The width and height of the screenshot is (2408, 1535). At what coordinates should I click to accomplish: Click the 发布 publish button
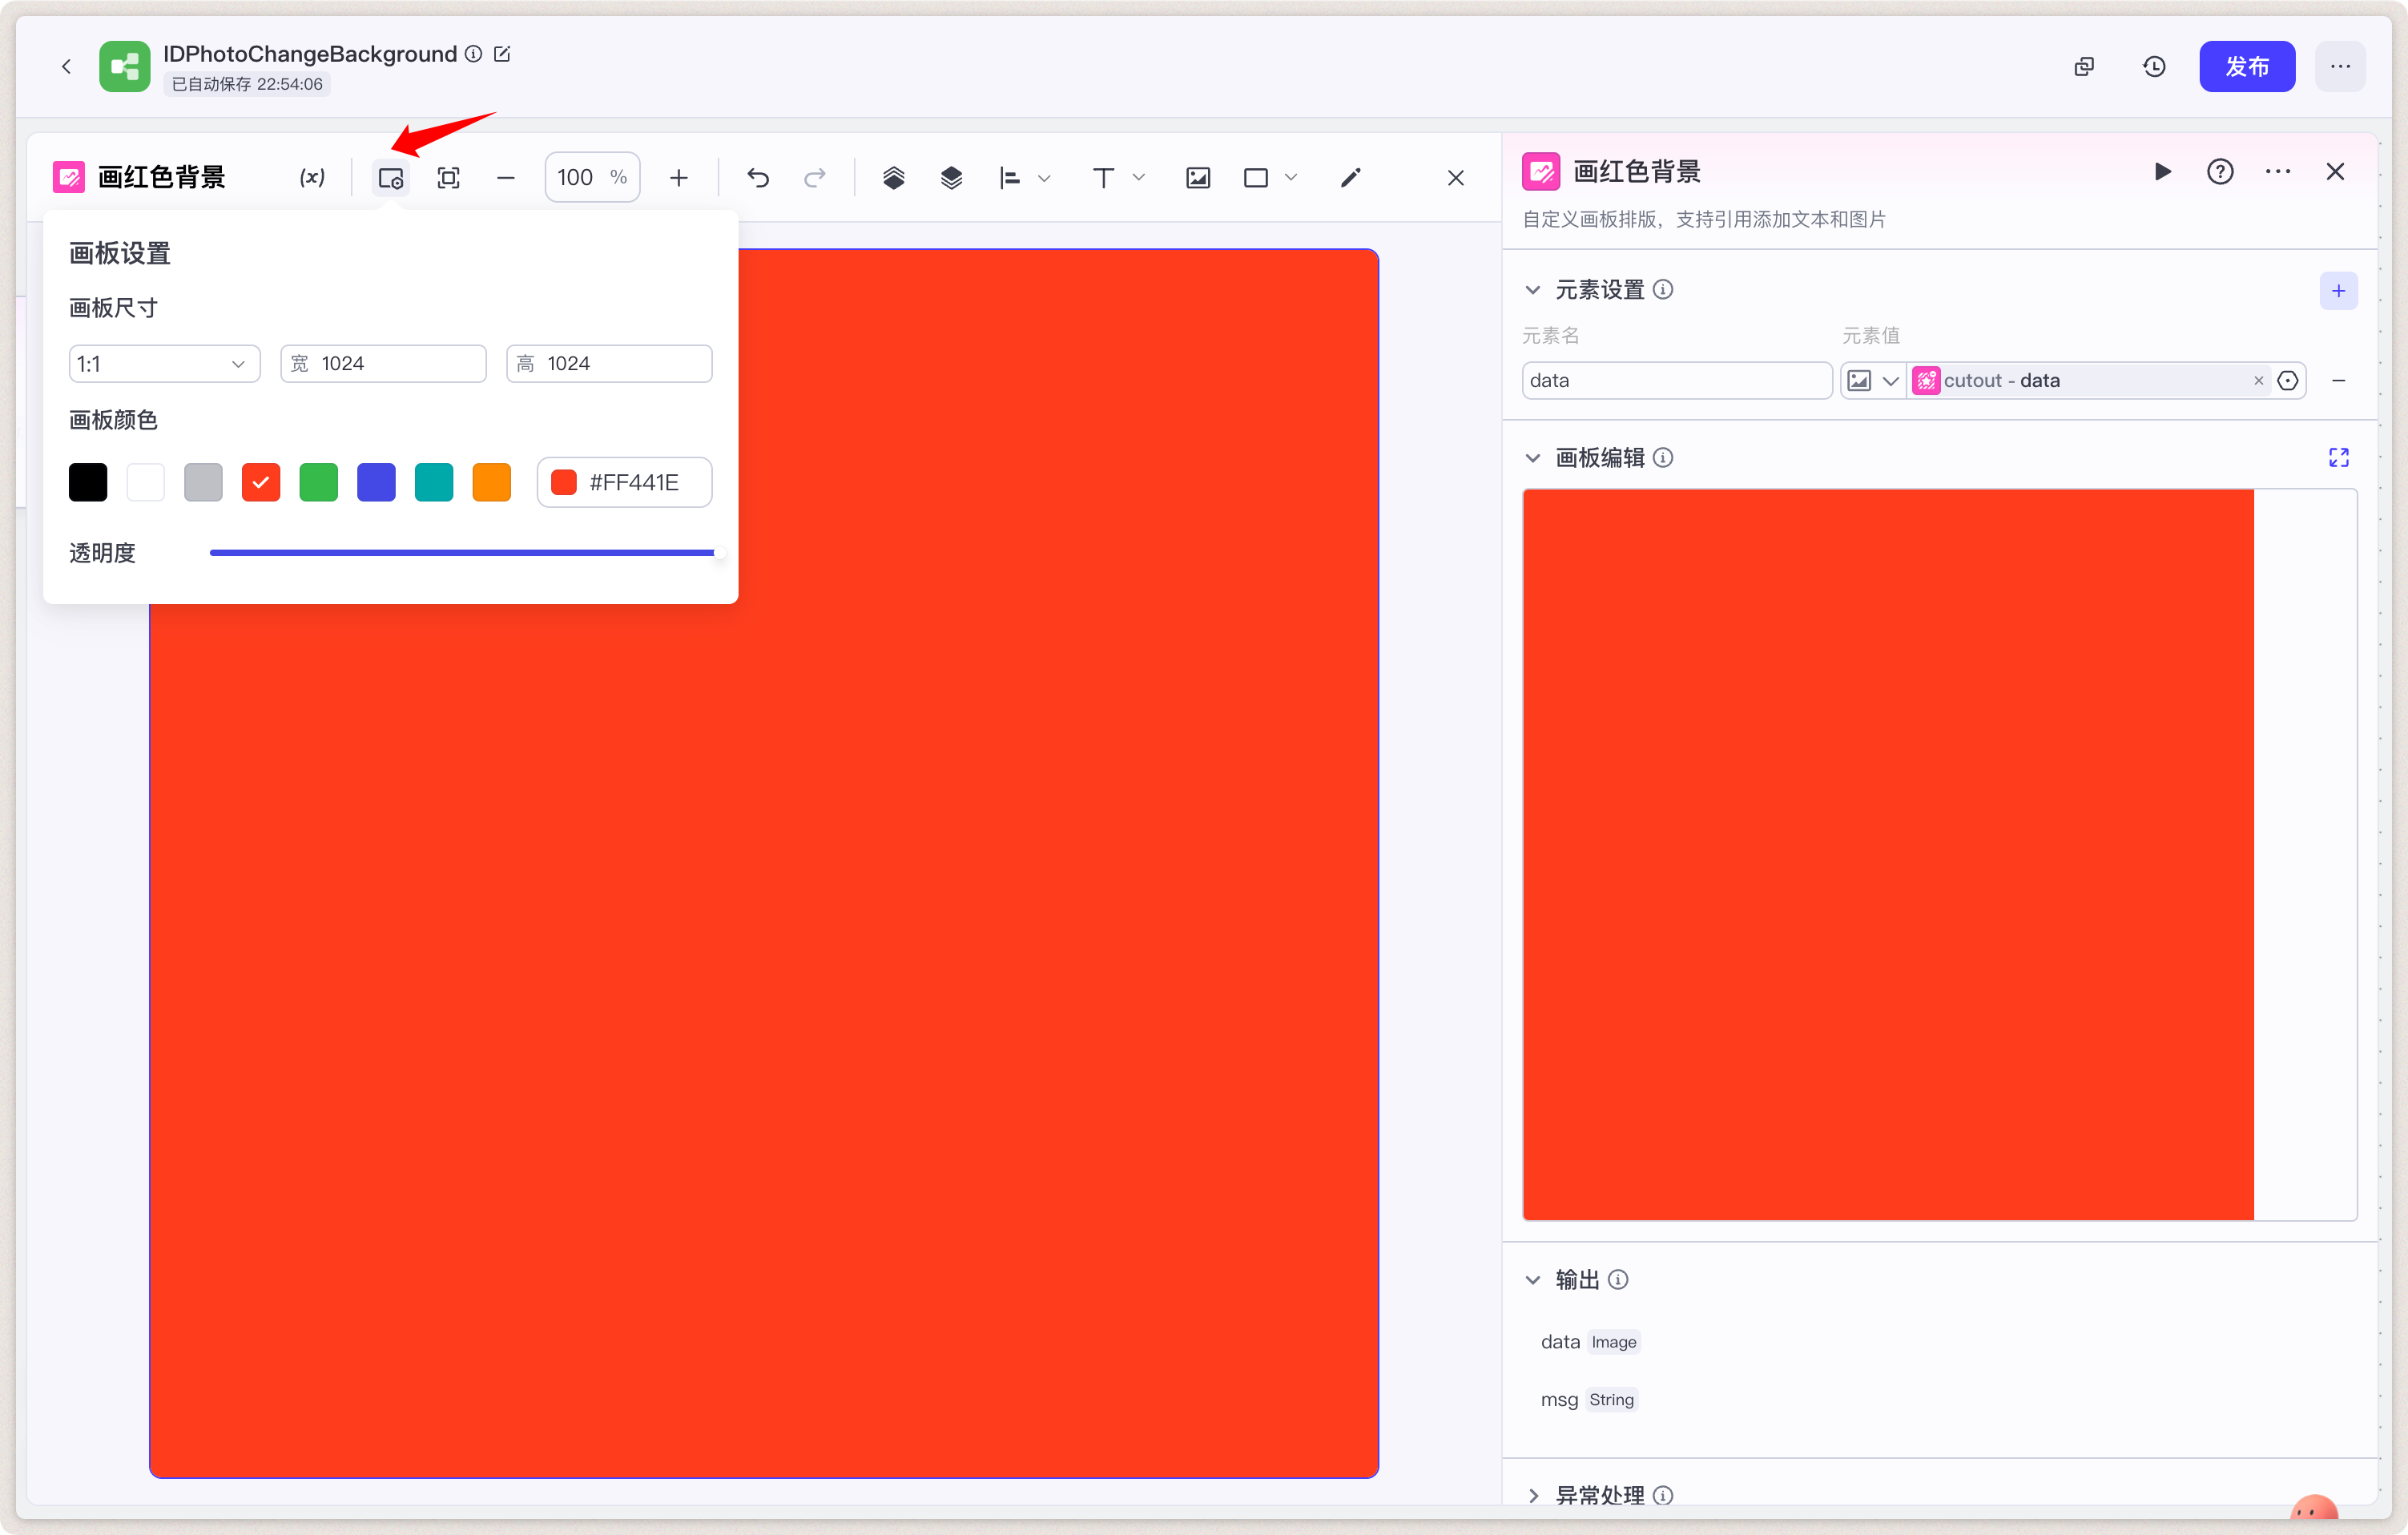coord(2246,67)
